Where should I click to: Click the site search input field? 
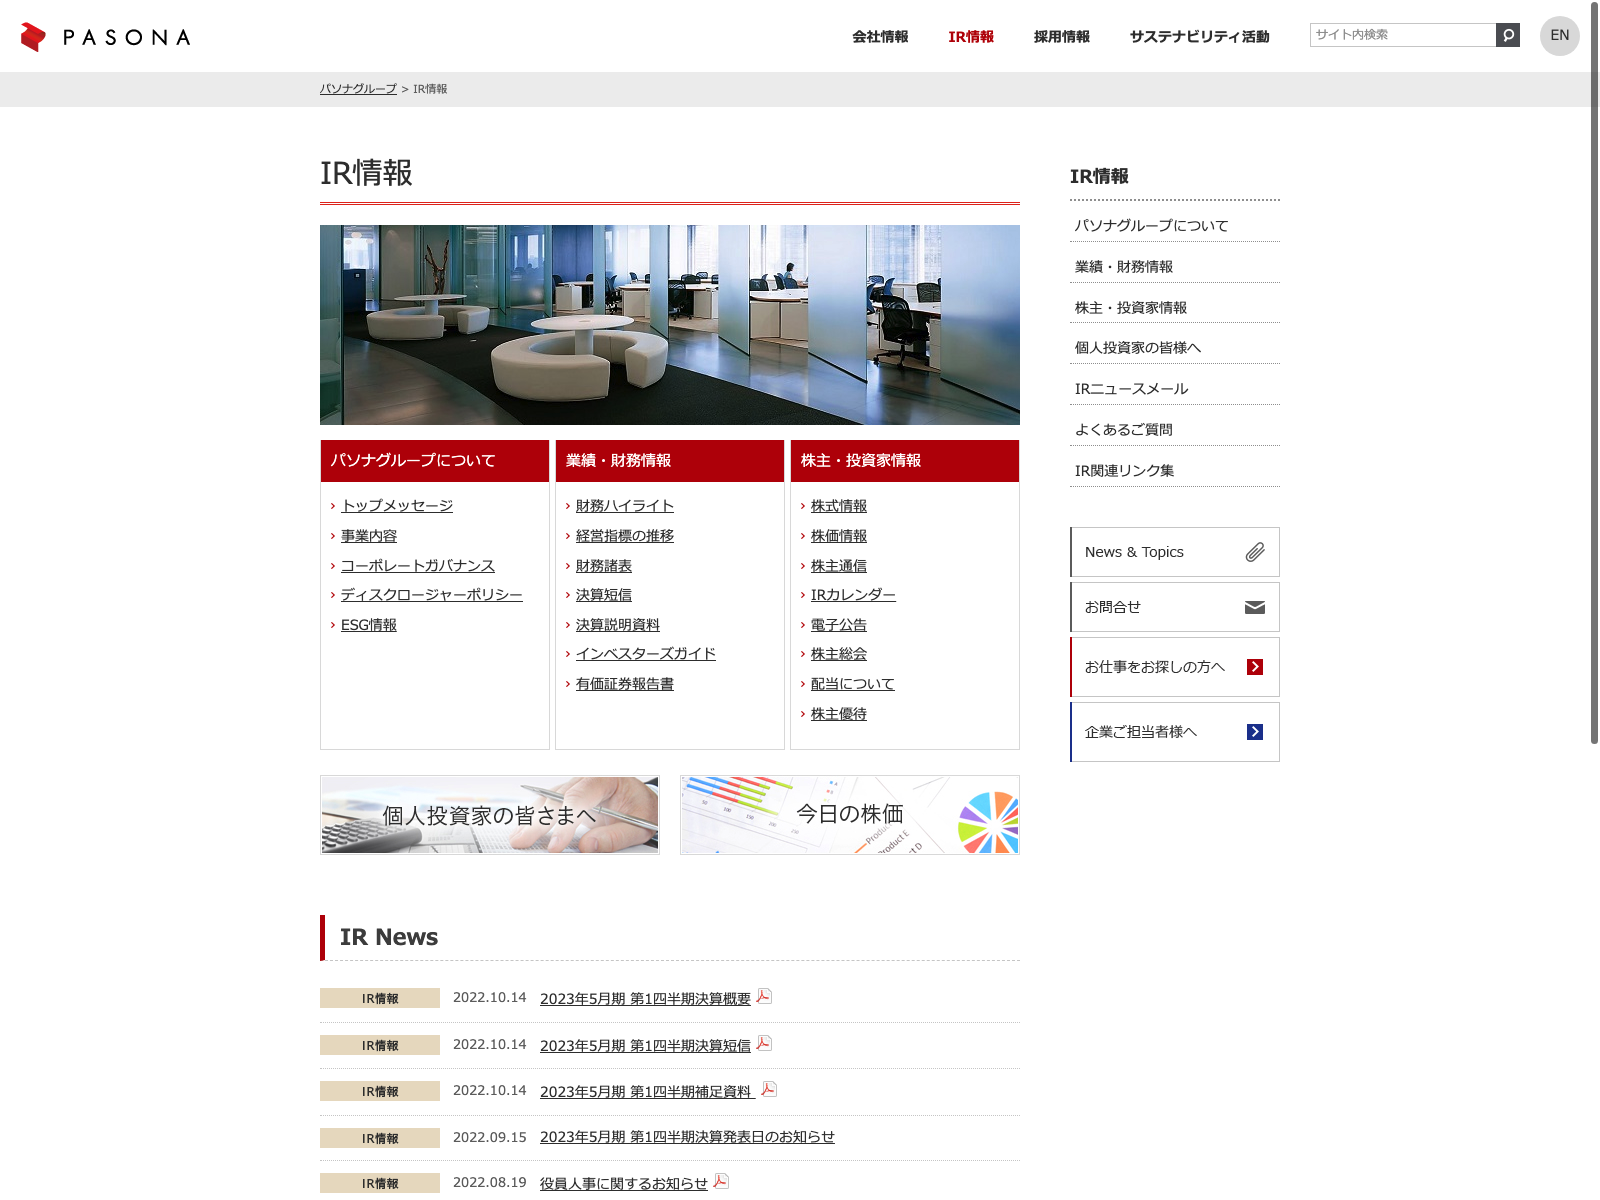1402,35
